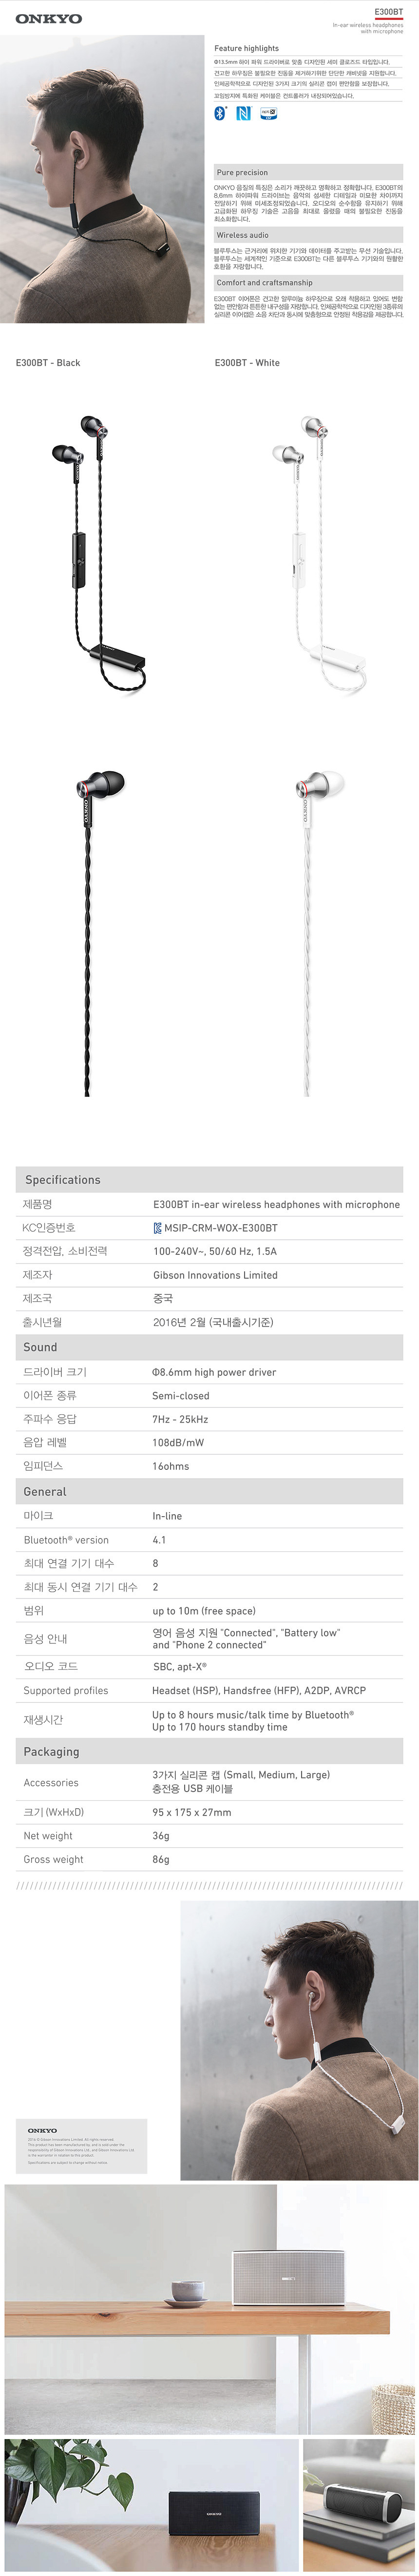Click the Packaging section header

click(x=51, y=1751)
